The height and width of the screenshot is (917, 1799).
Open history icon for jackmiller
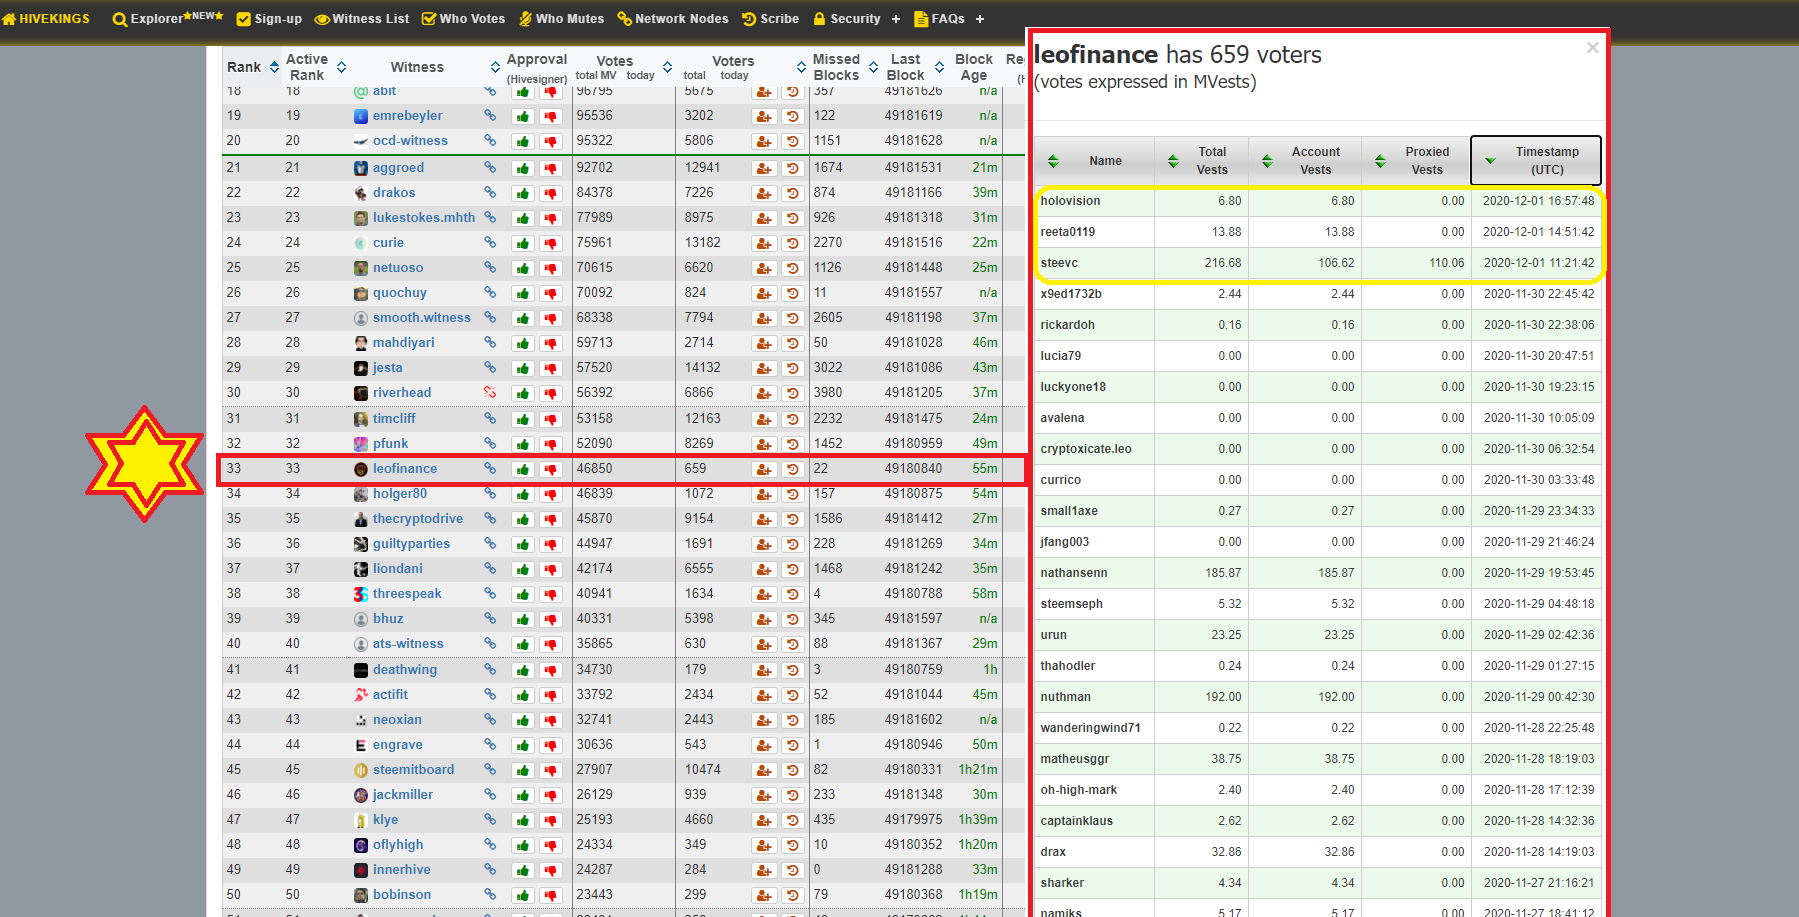(x=792, y=795)
